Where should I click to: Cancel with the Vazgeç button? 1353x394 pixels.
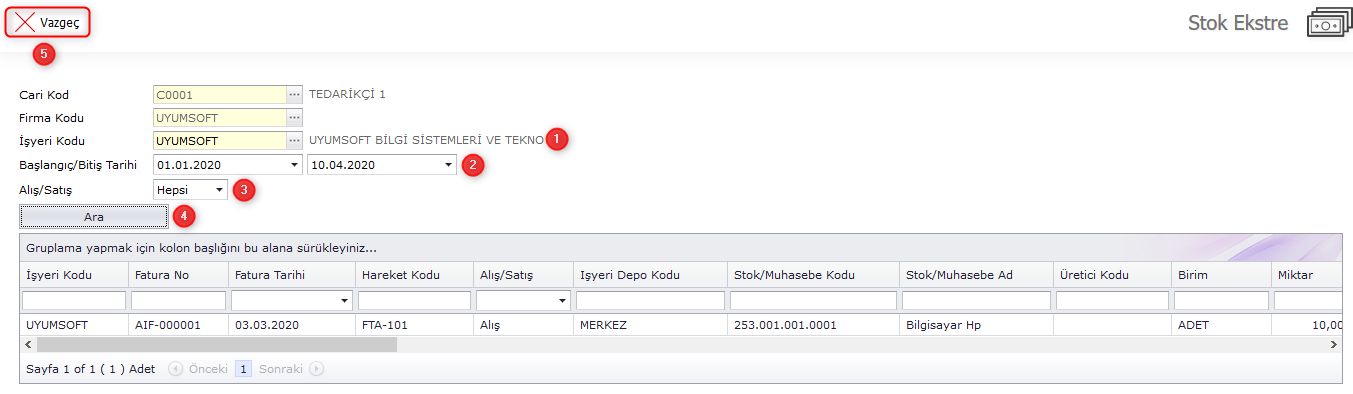point(48,23)
